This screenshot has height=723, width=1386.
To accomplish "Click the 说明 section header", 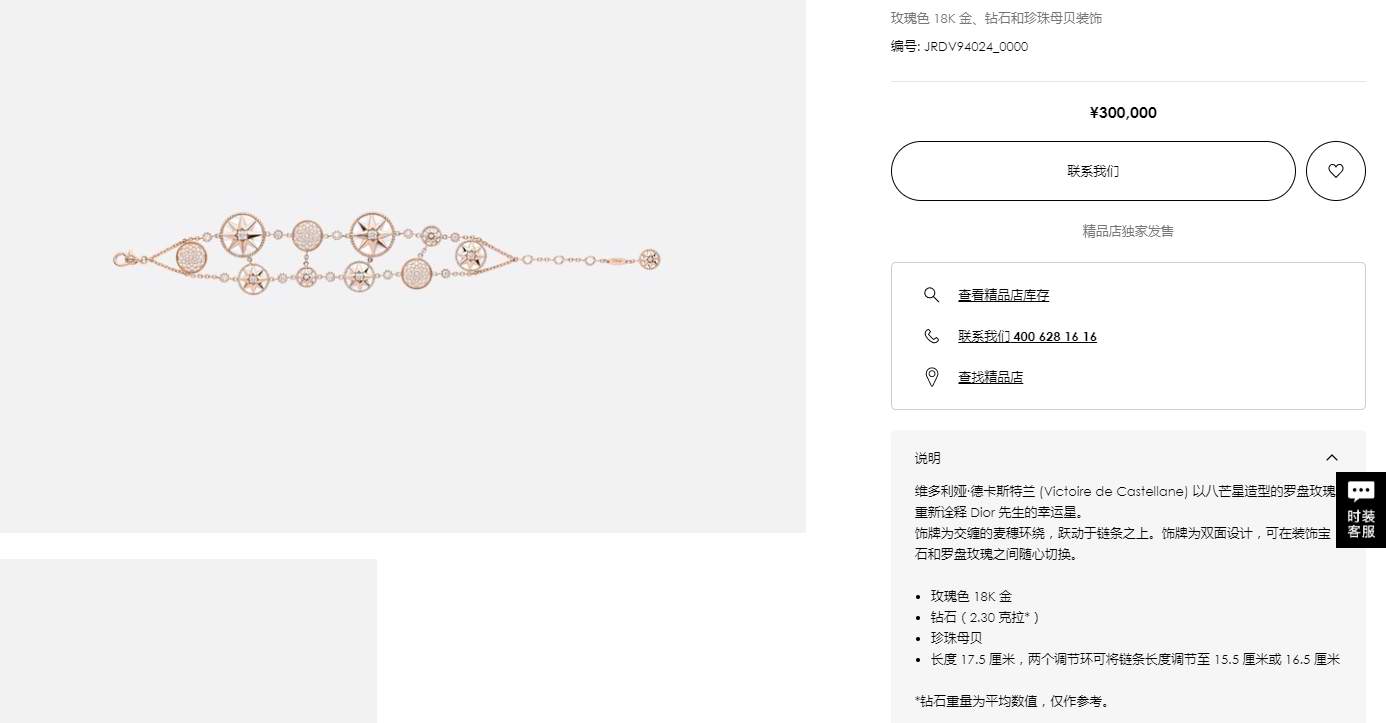I will pyautogui.click(x=1128, y=458).
